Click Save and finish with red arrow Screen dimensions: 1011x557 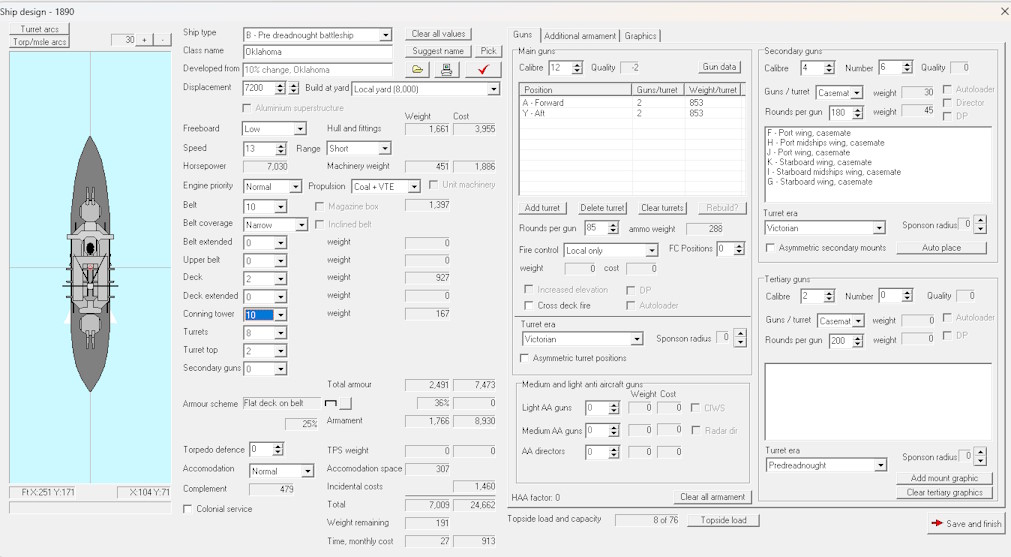(x=966, y=523)
